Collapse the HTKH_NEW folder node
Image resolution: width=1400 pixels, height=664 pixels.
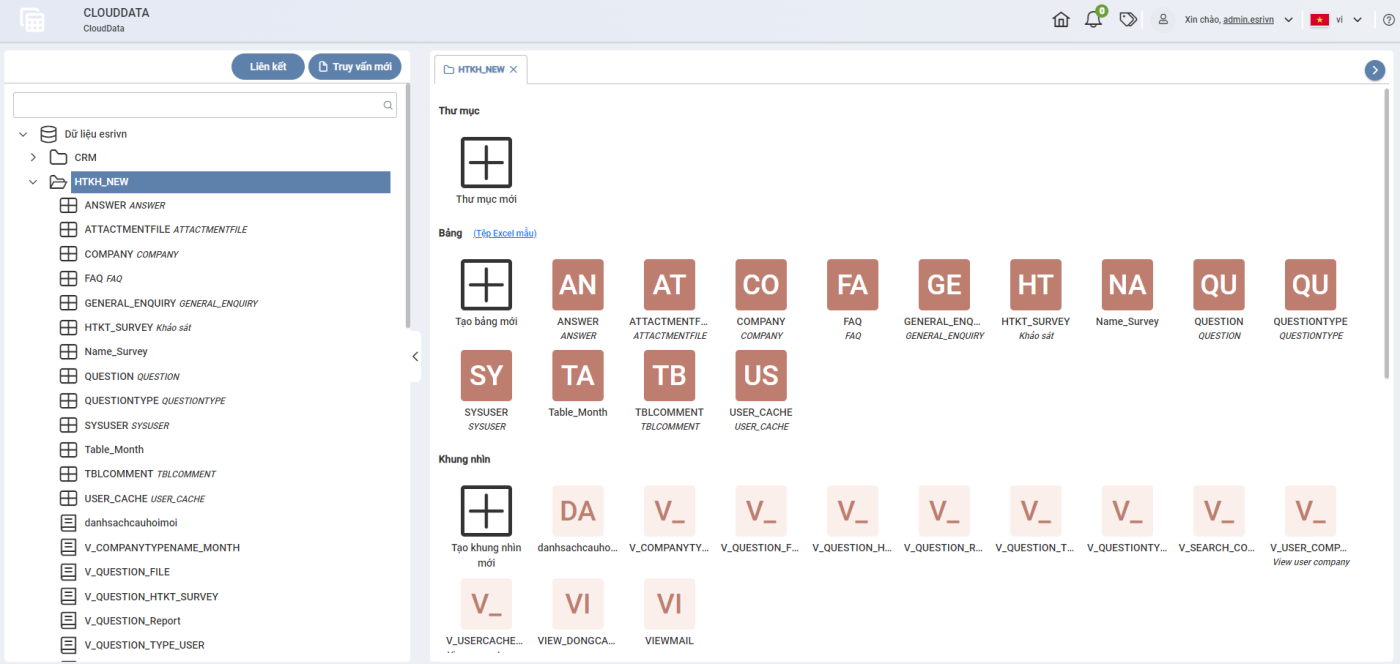tap(33, 182)
